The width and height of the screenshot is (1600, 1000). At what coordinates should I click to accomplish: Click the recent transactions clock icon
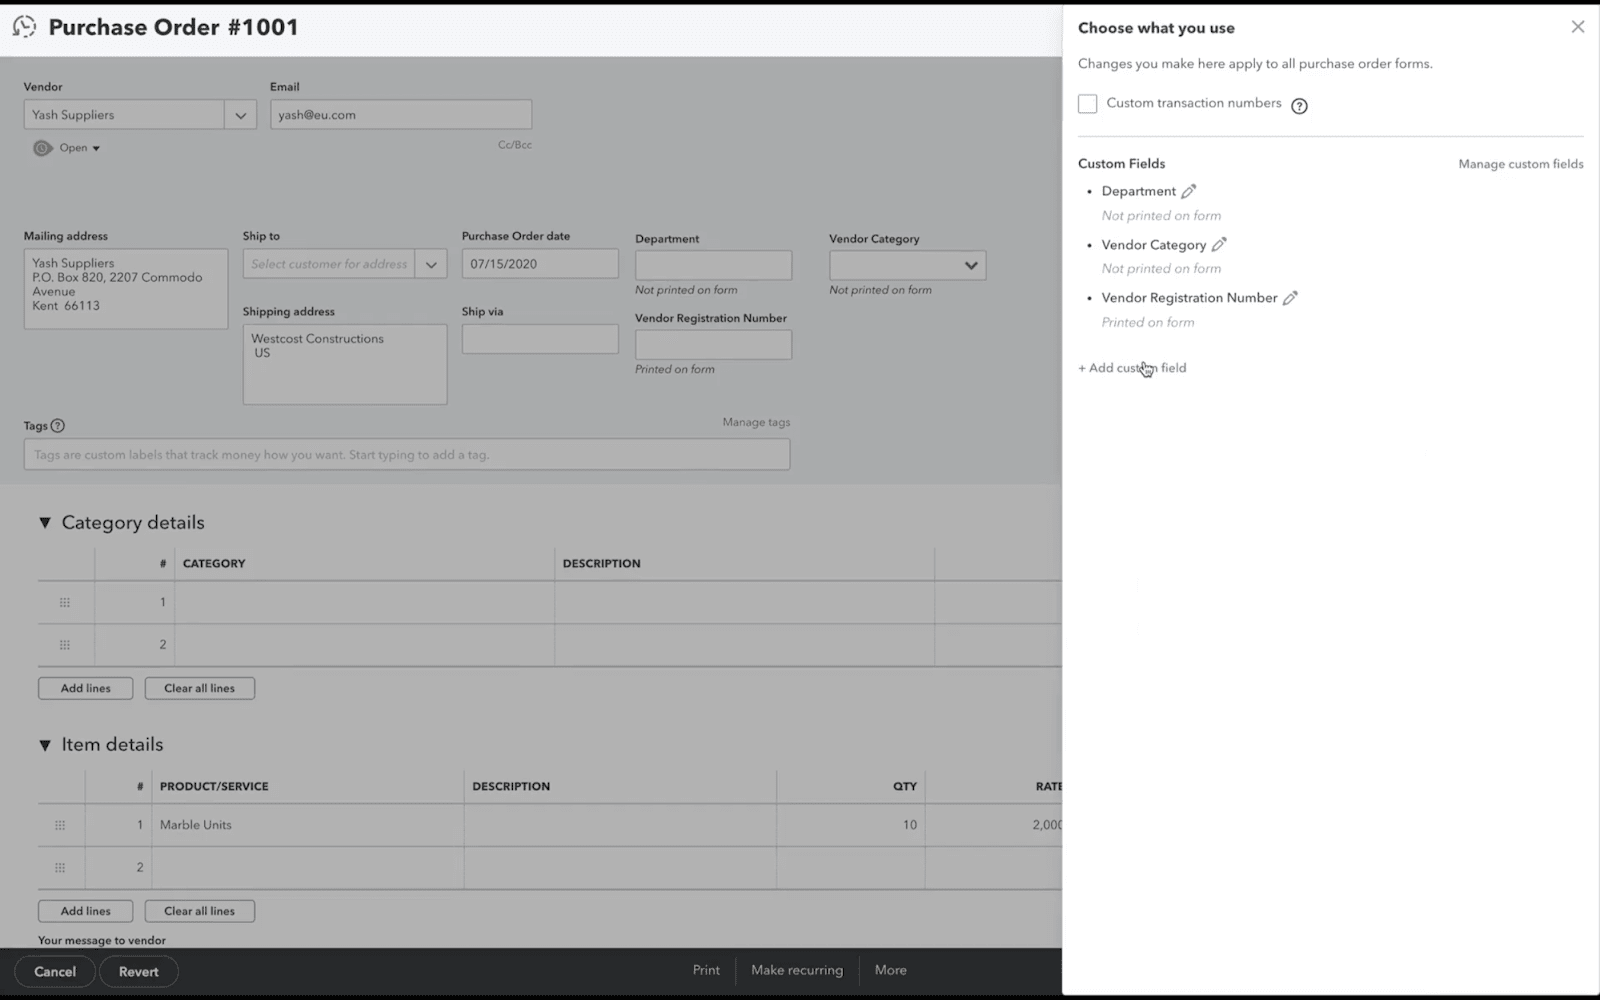pos(24,27)
